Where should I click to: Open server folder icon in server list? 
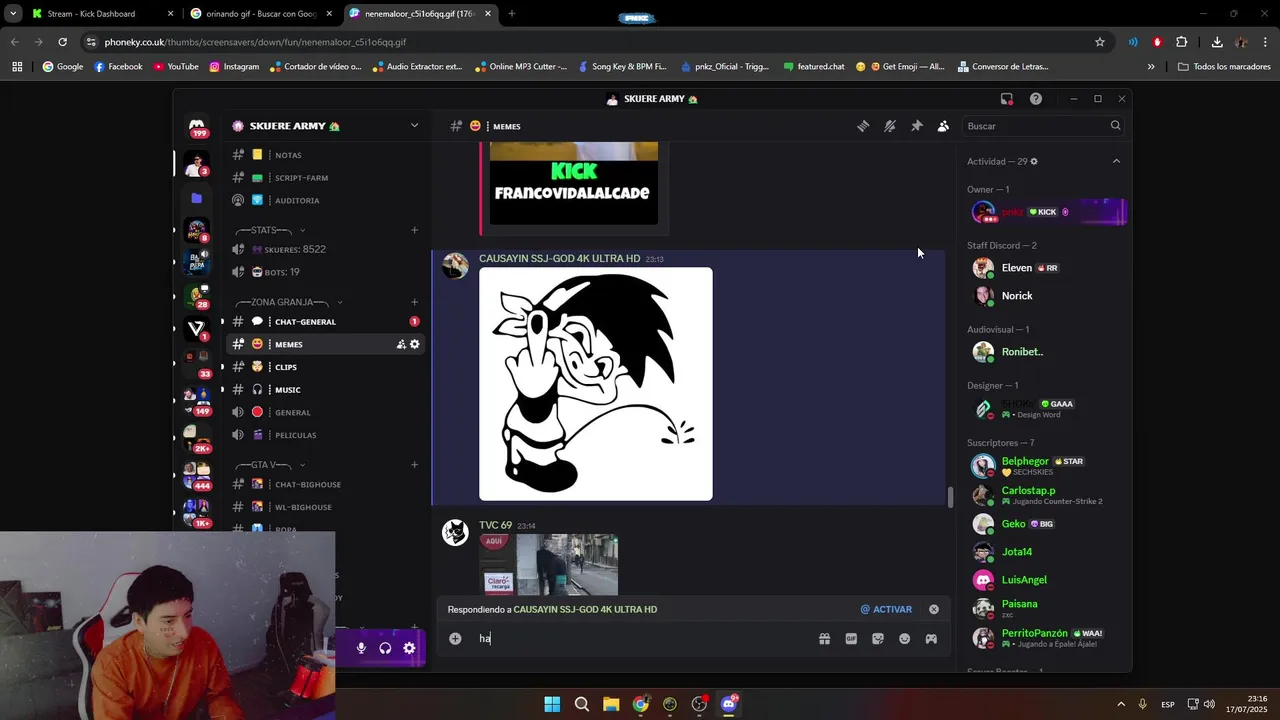pos(197,198)
